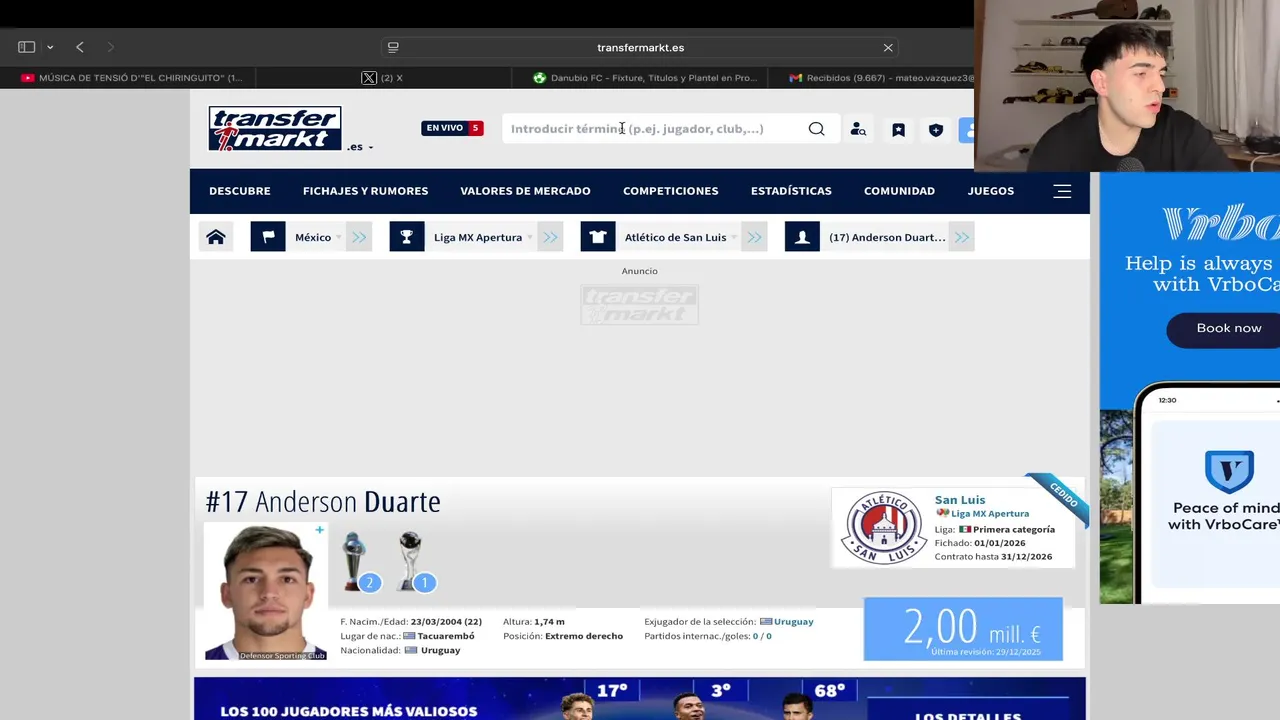Toggle the Safari sidebar icon

(x=27, y=47)
